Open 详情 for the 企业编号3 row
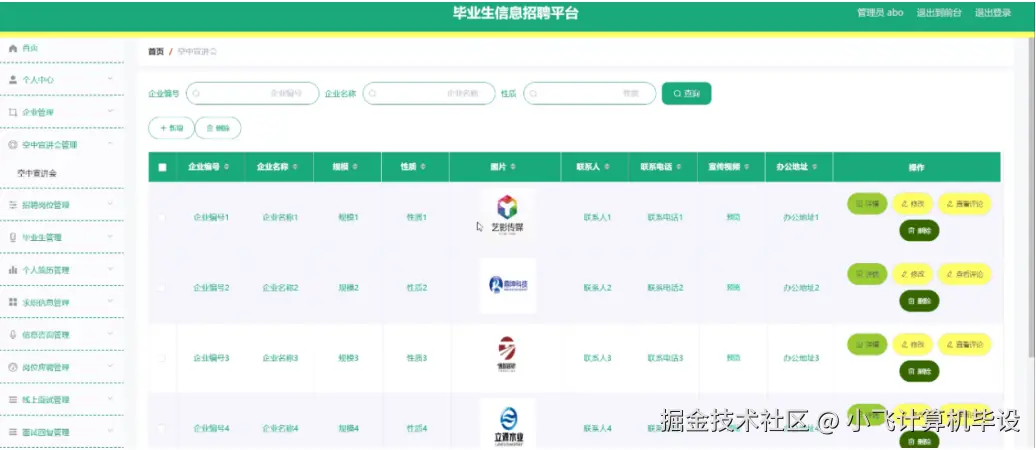 pyautogui.click(x=867, y=344)
